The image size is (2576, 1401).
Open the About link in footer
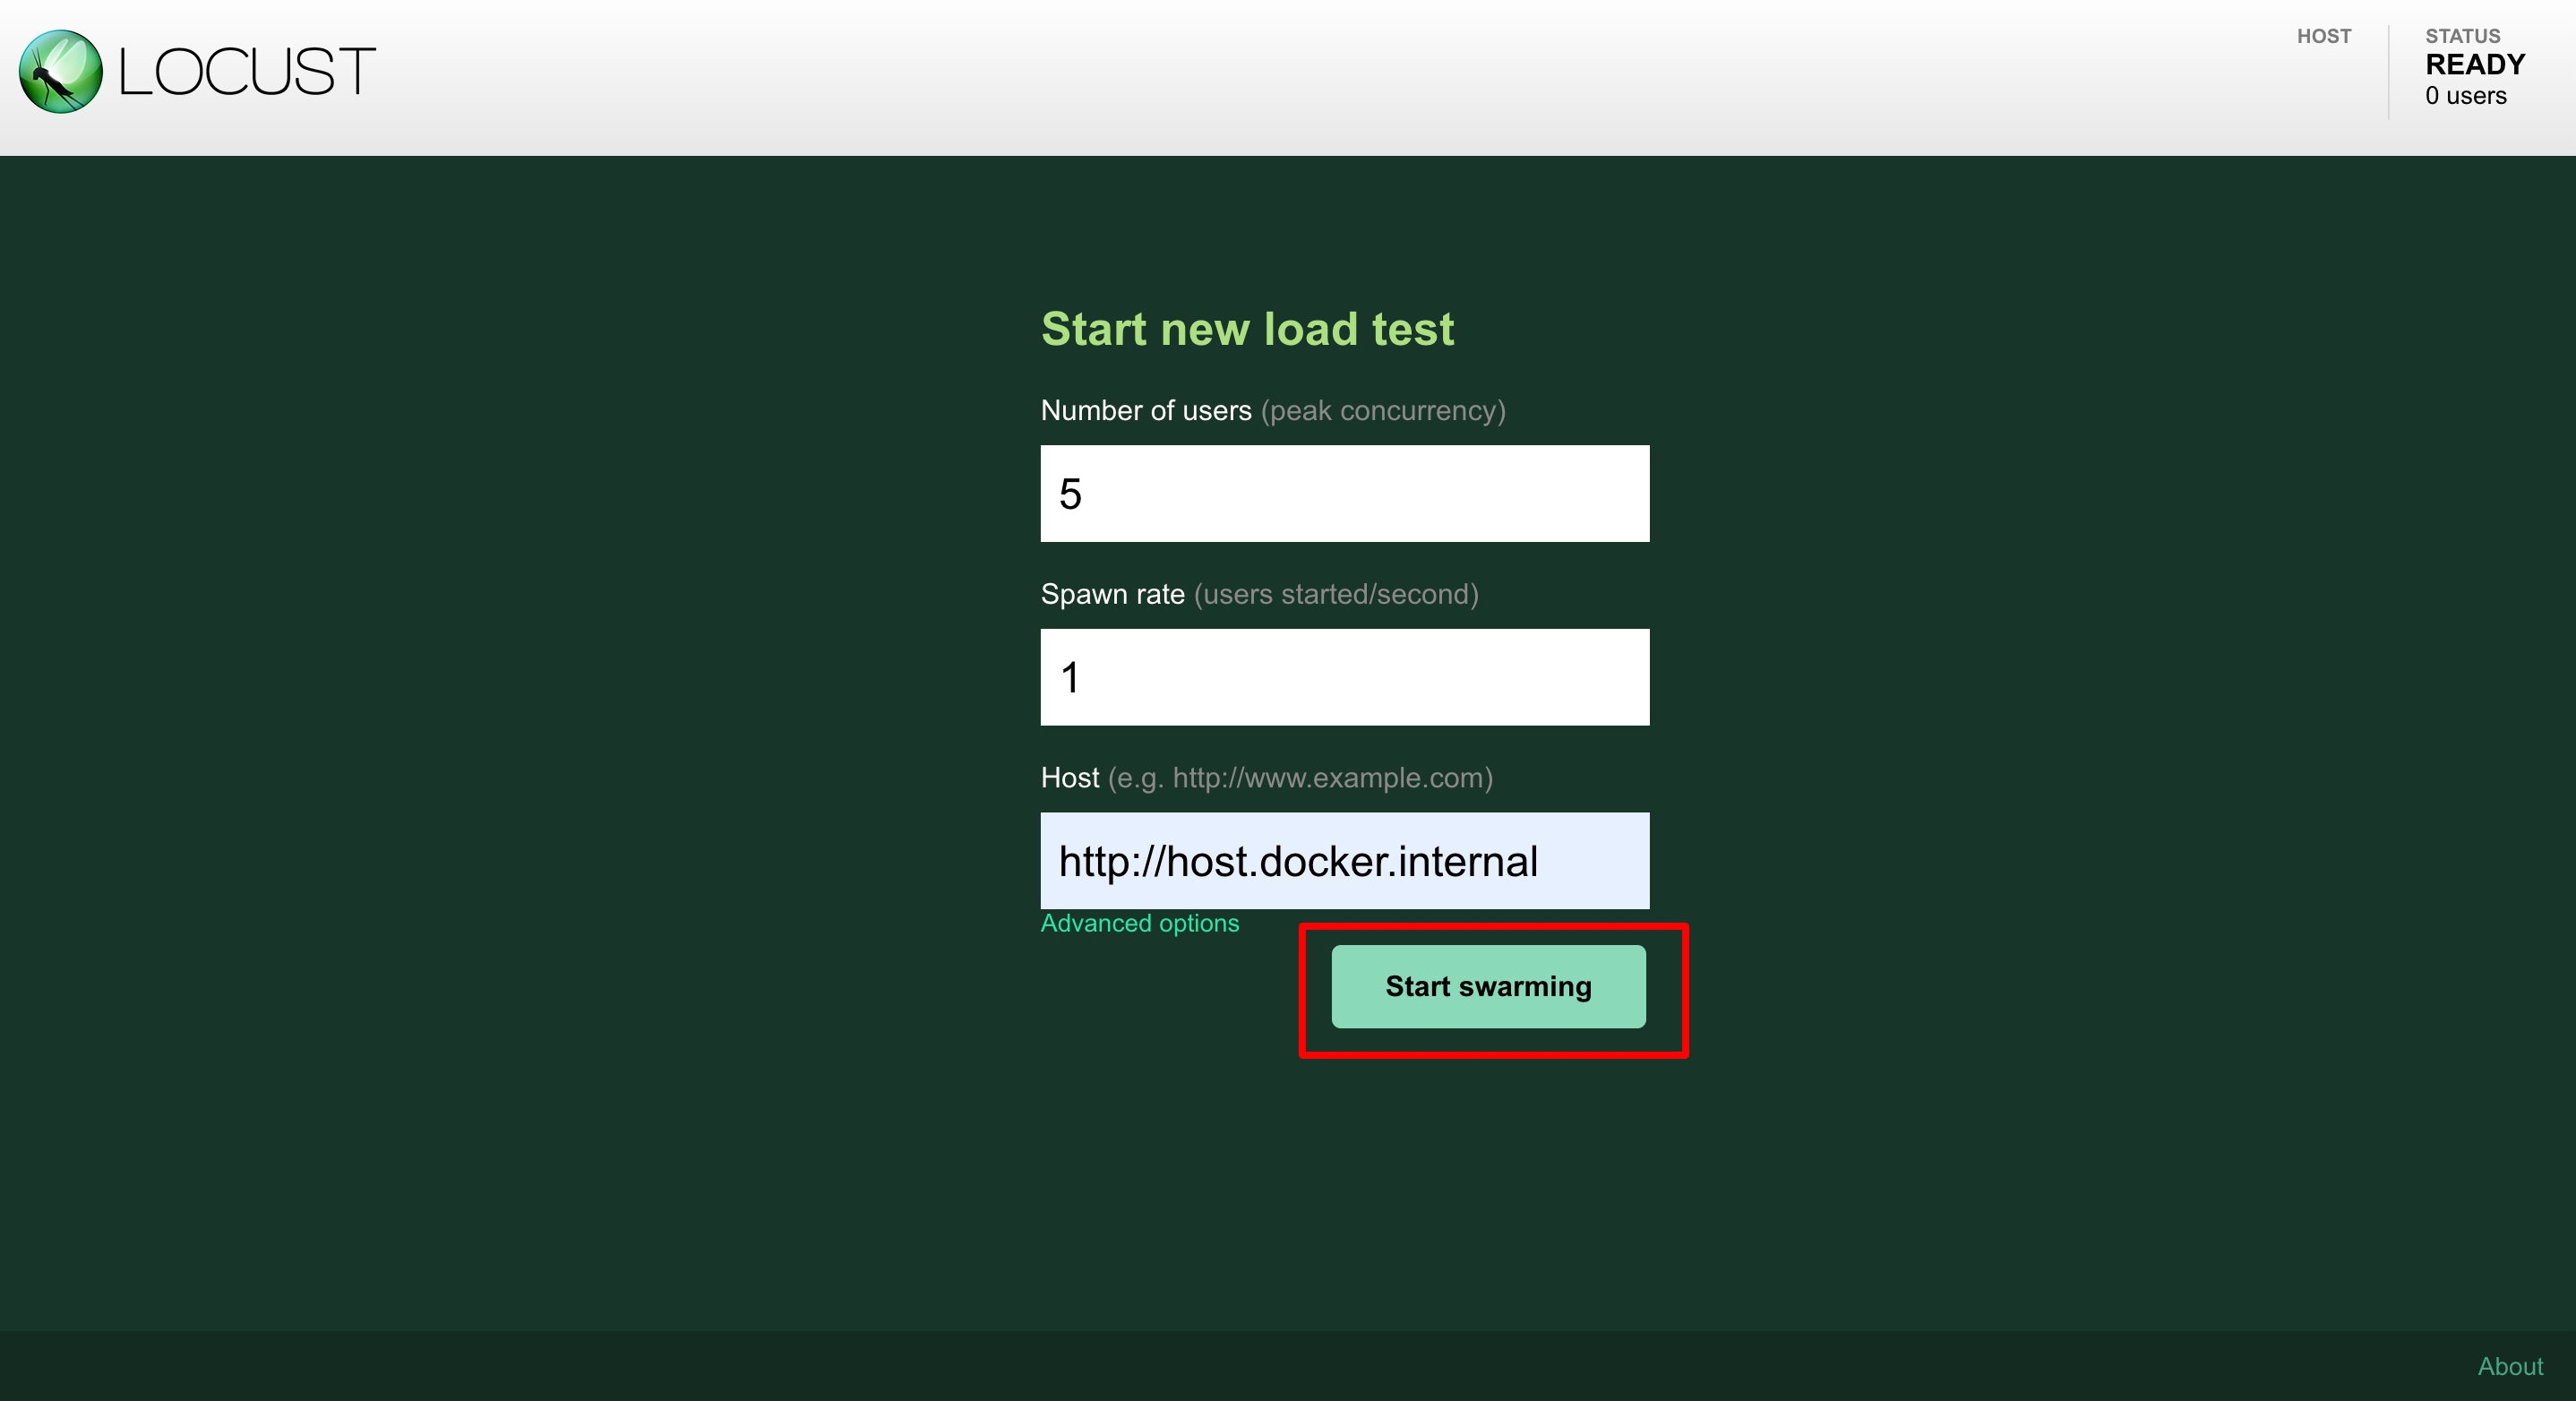(2509, 1366)
